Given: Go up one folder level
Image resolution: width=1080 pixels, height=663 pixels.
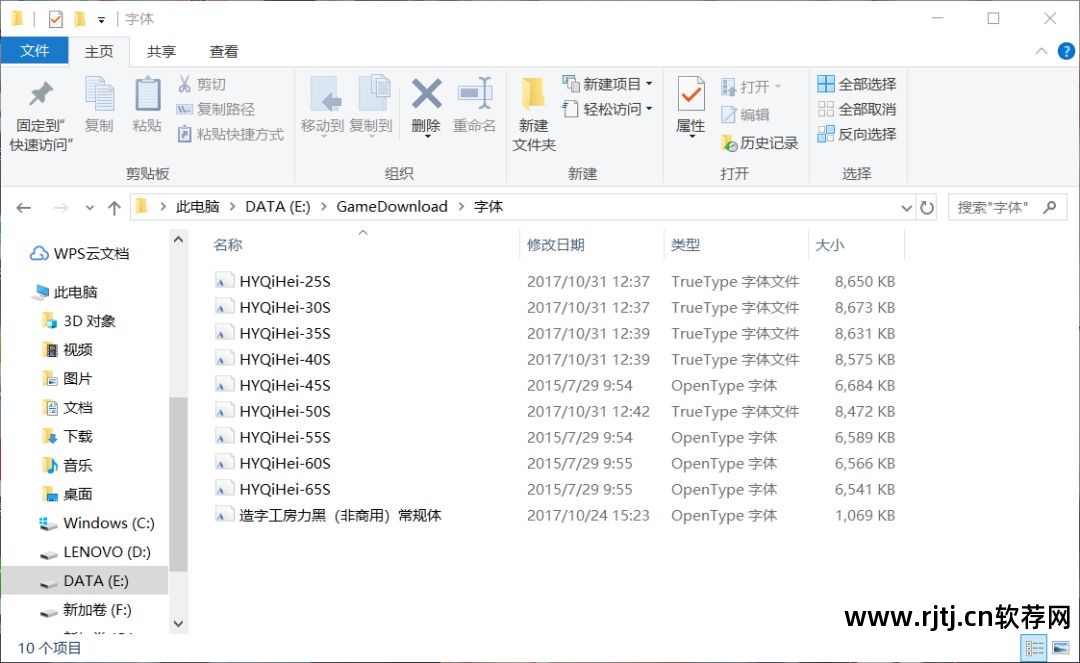Looking at the screenshot, I should tap(114, 207).
